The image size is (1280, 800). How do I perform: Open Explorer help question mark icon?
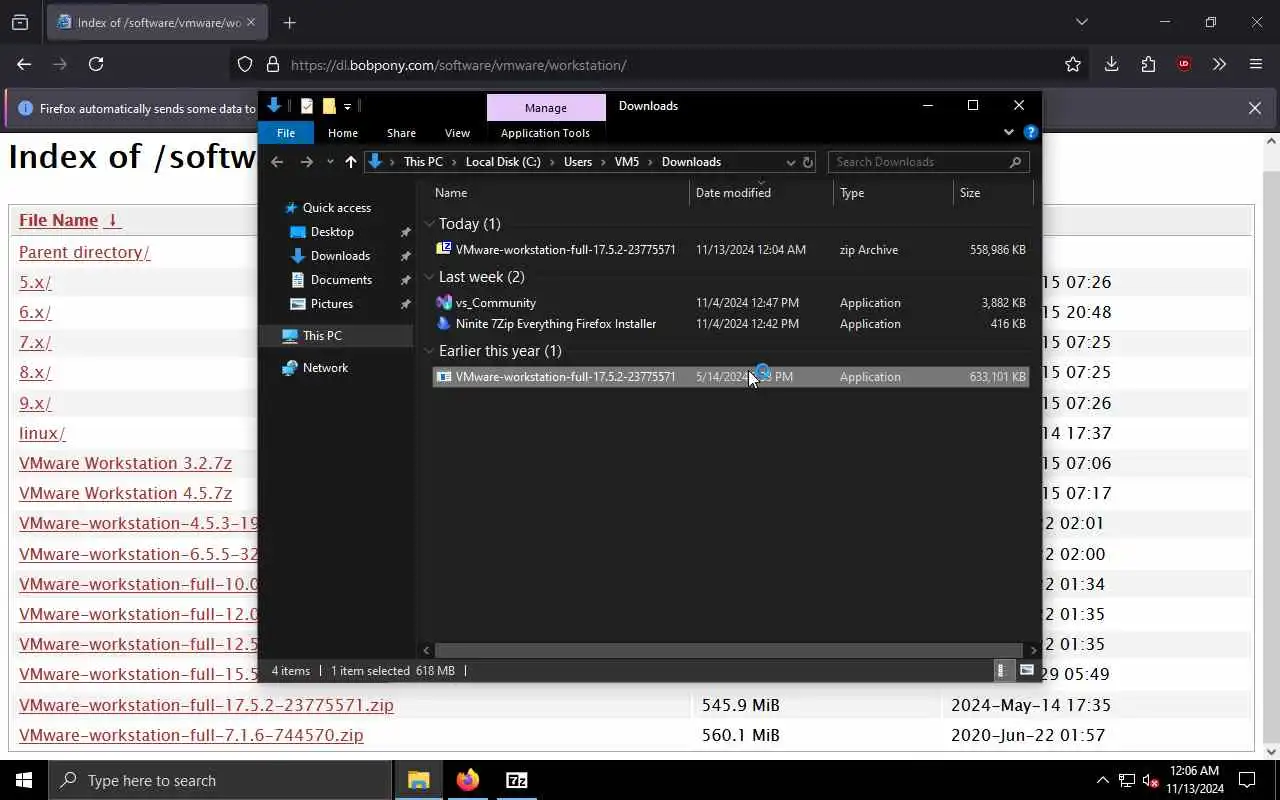click(1031, 132)
